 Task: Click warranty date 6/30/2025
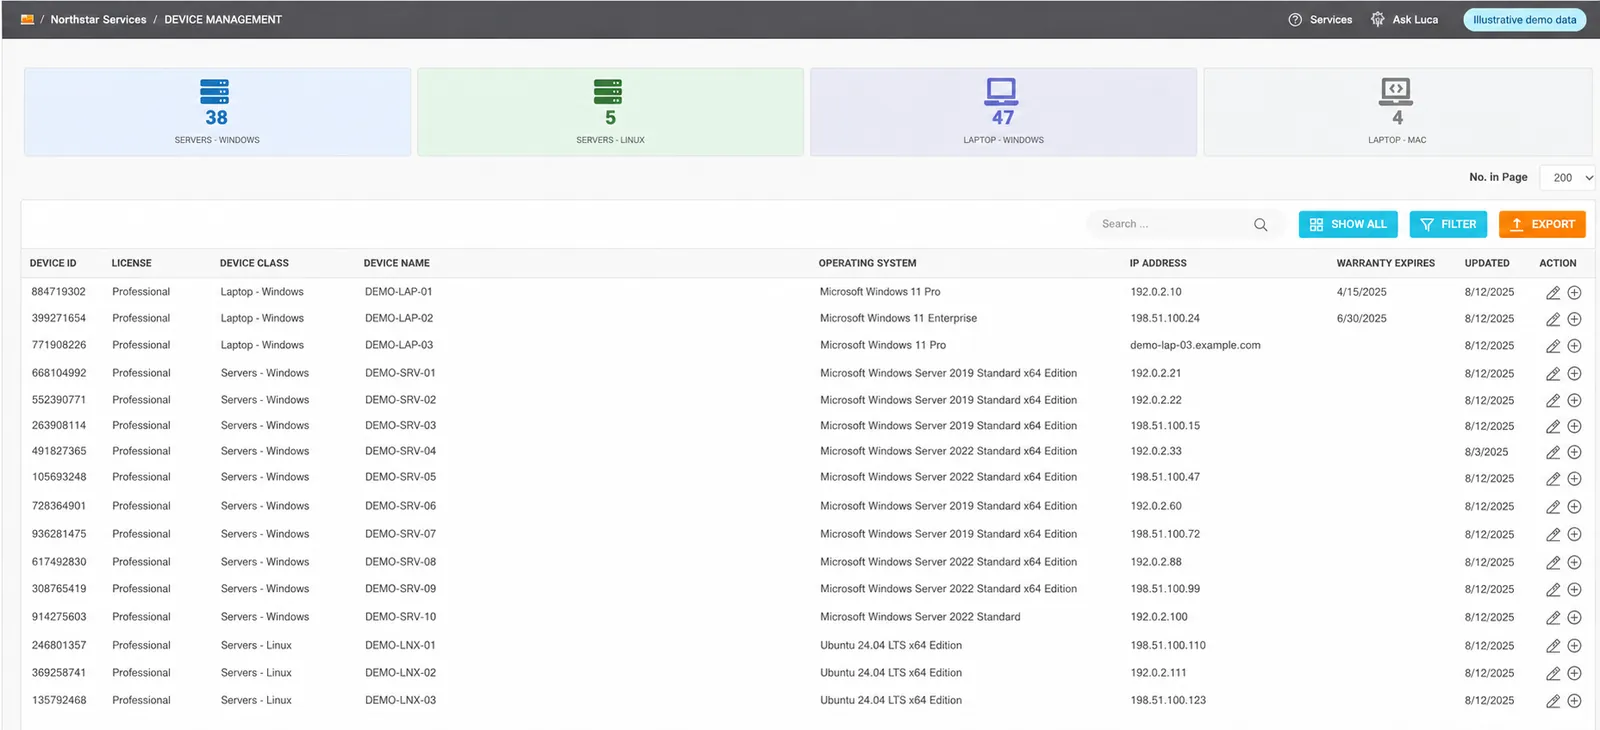click(1361, 318)
